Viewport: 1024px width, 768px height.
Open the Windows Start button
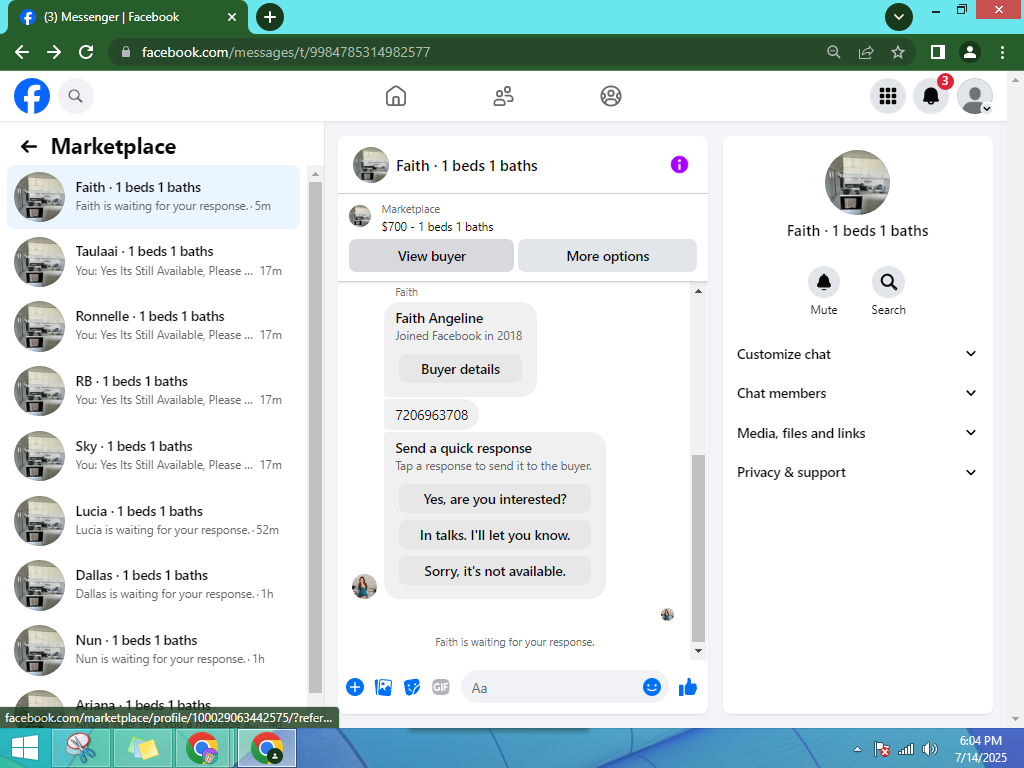(25, 748)
